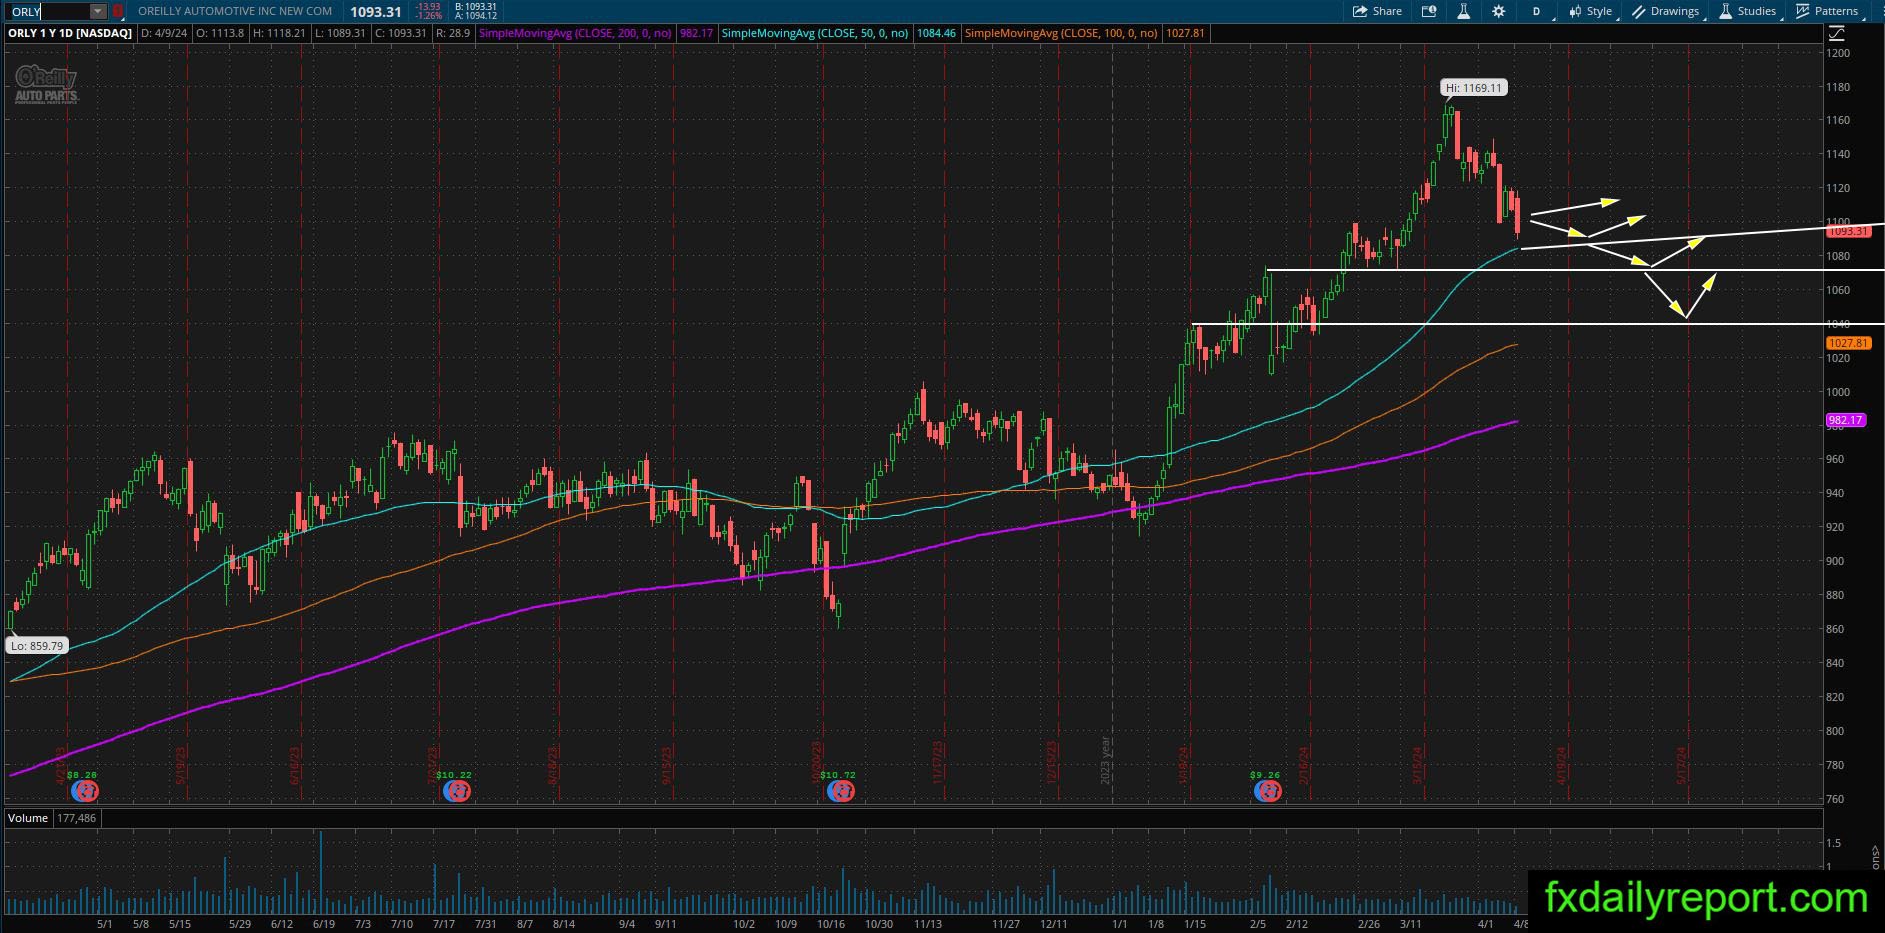Screen dimensions: 1885x933
Task: Click the Lo: 859.79 price bubble
Action: (37, 646)
